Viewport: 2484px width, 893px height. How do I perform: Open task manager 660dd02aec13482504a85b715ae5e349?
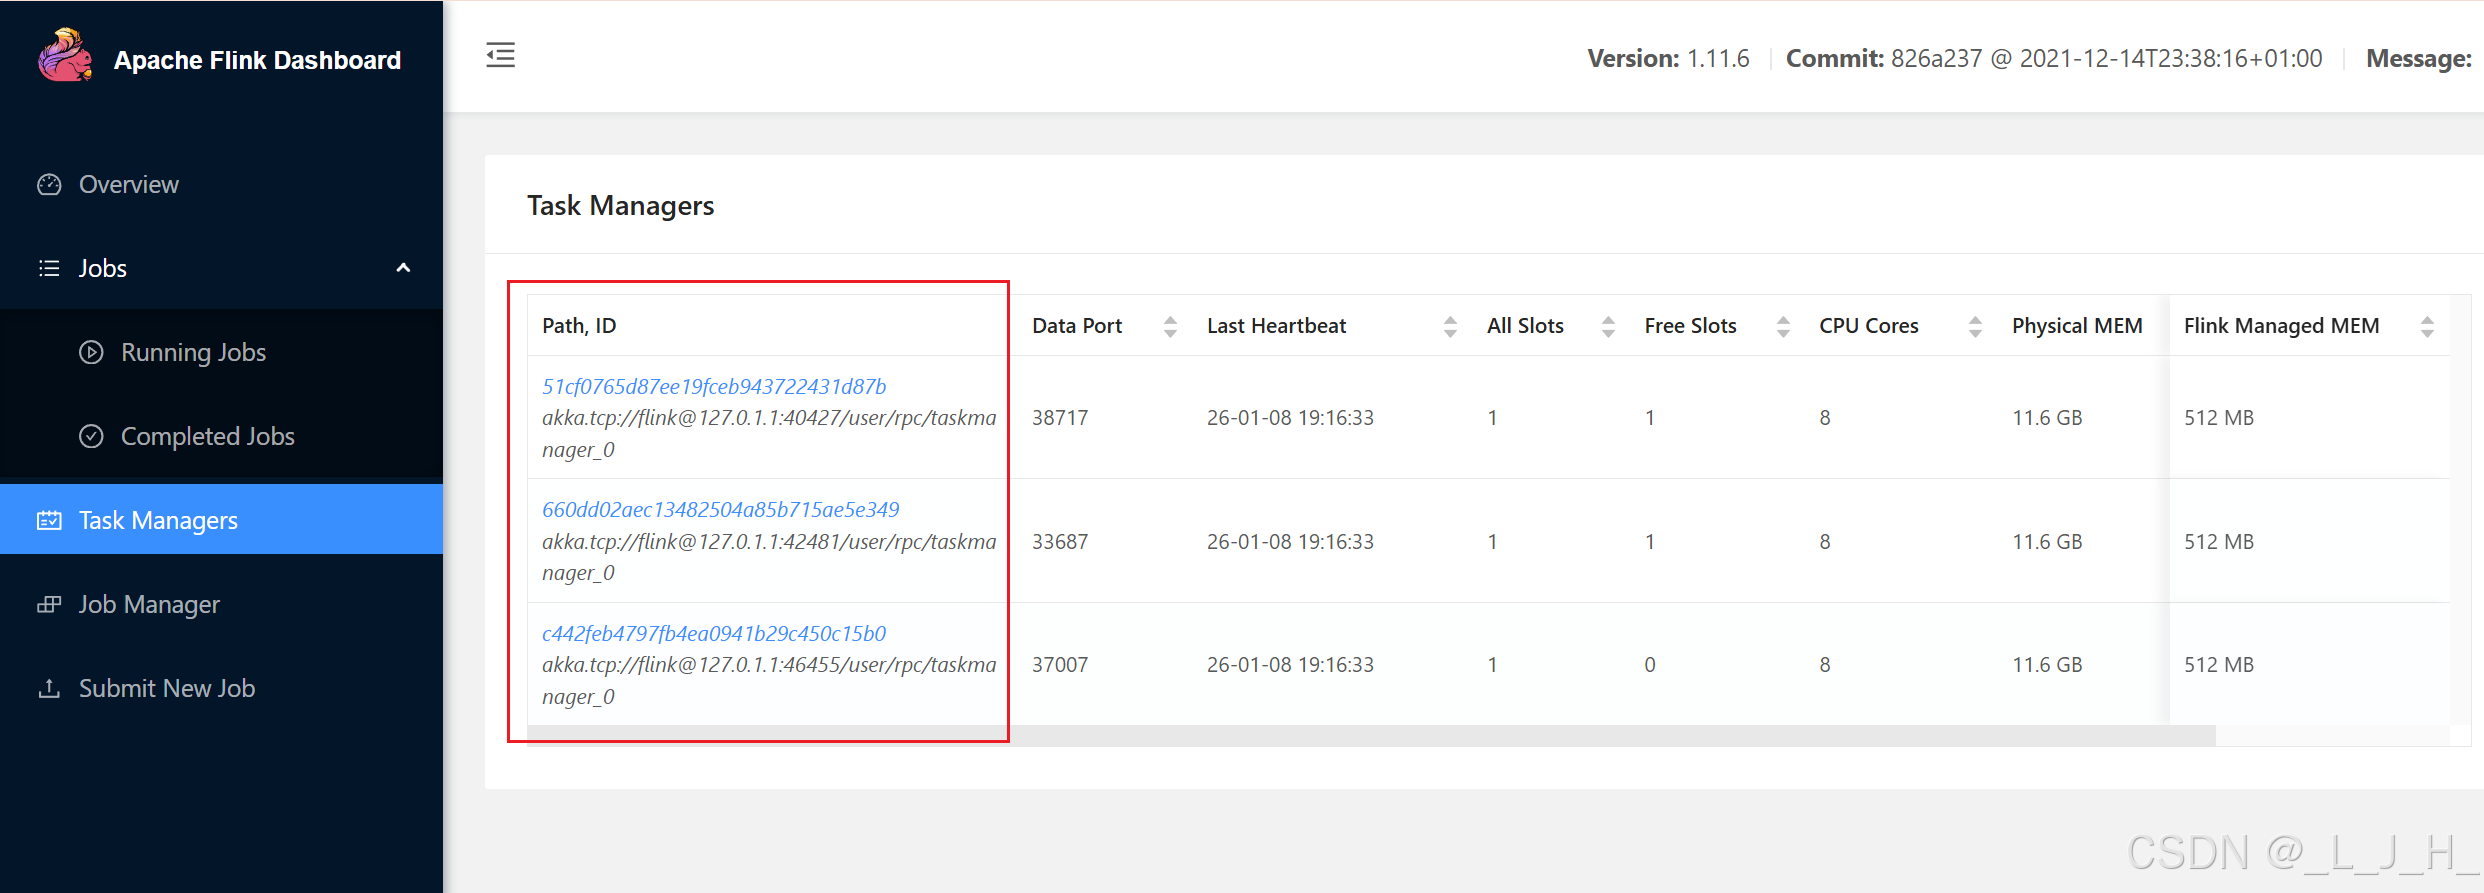[721, 509]
